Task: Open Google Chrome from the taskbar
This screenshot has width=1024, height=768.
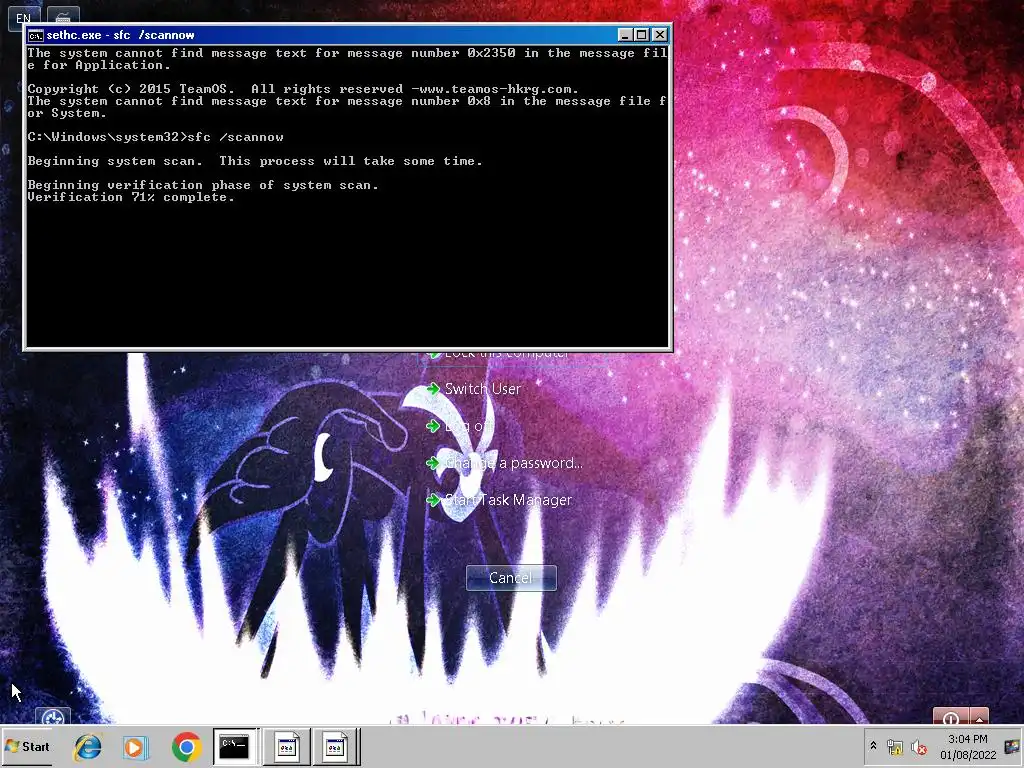Action: 186,746
